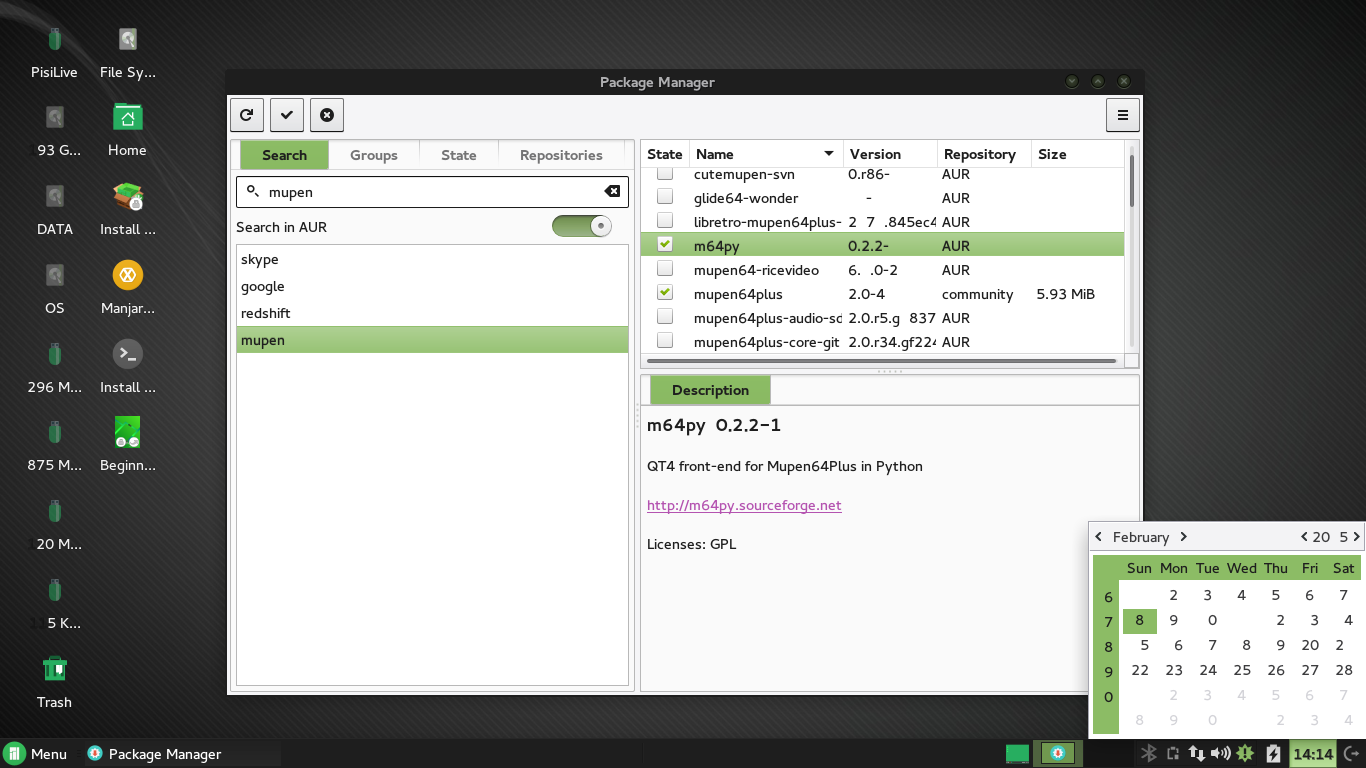This screenshot has height=768, width=1366.
Task: Select the 296 M volume desktop icon
Action: [x=54, y=367]
